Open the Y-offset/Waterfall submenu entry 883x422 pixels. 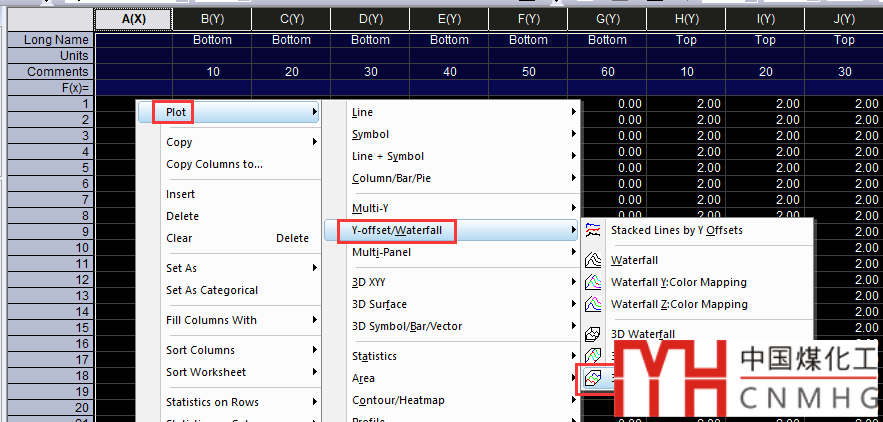tap(452, 230)
